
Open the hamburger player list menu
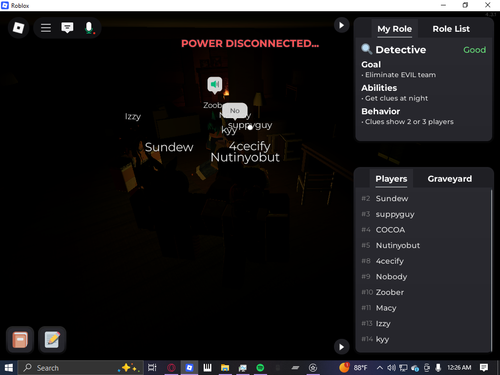[46, 28]
